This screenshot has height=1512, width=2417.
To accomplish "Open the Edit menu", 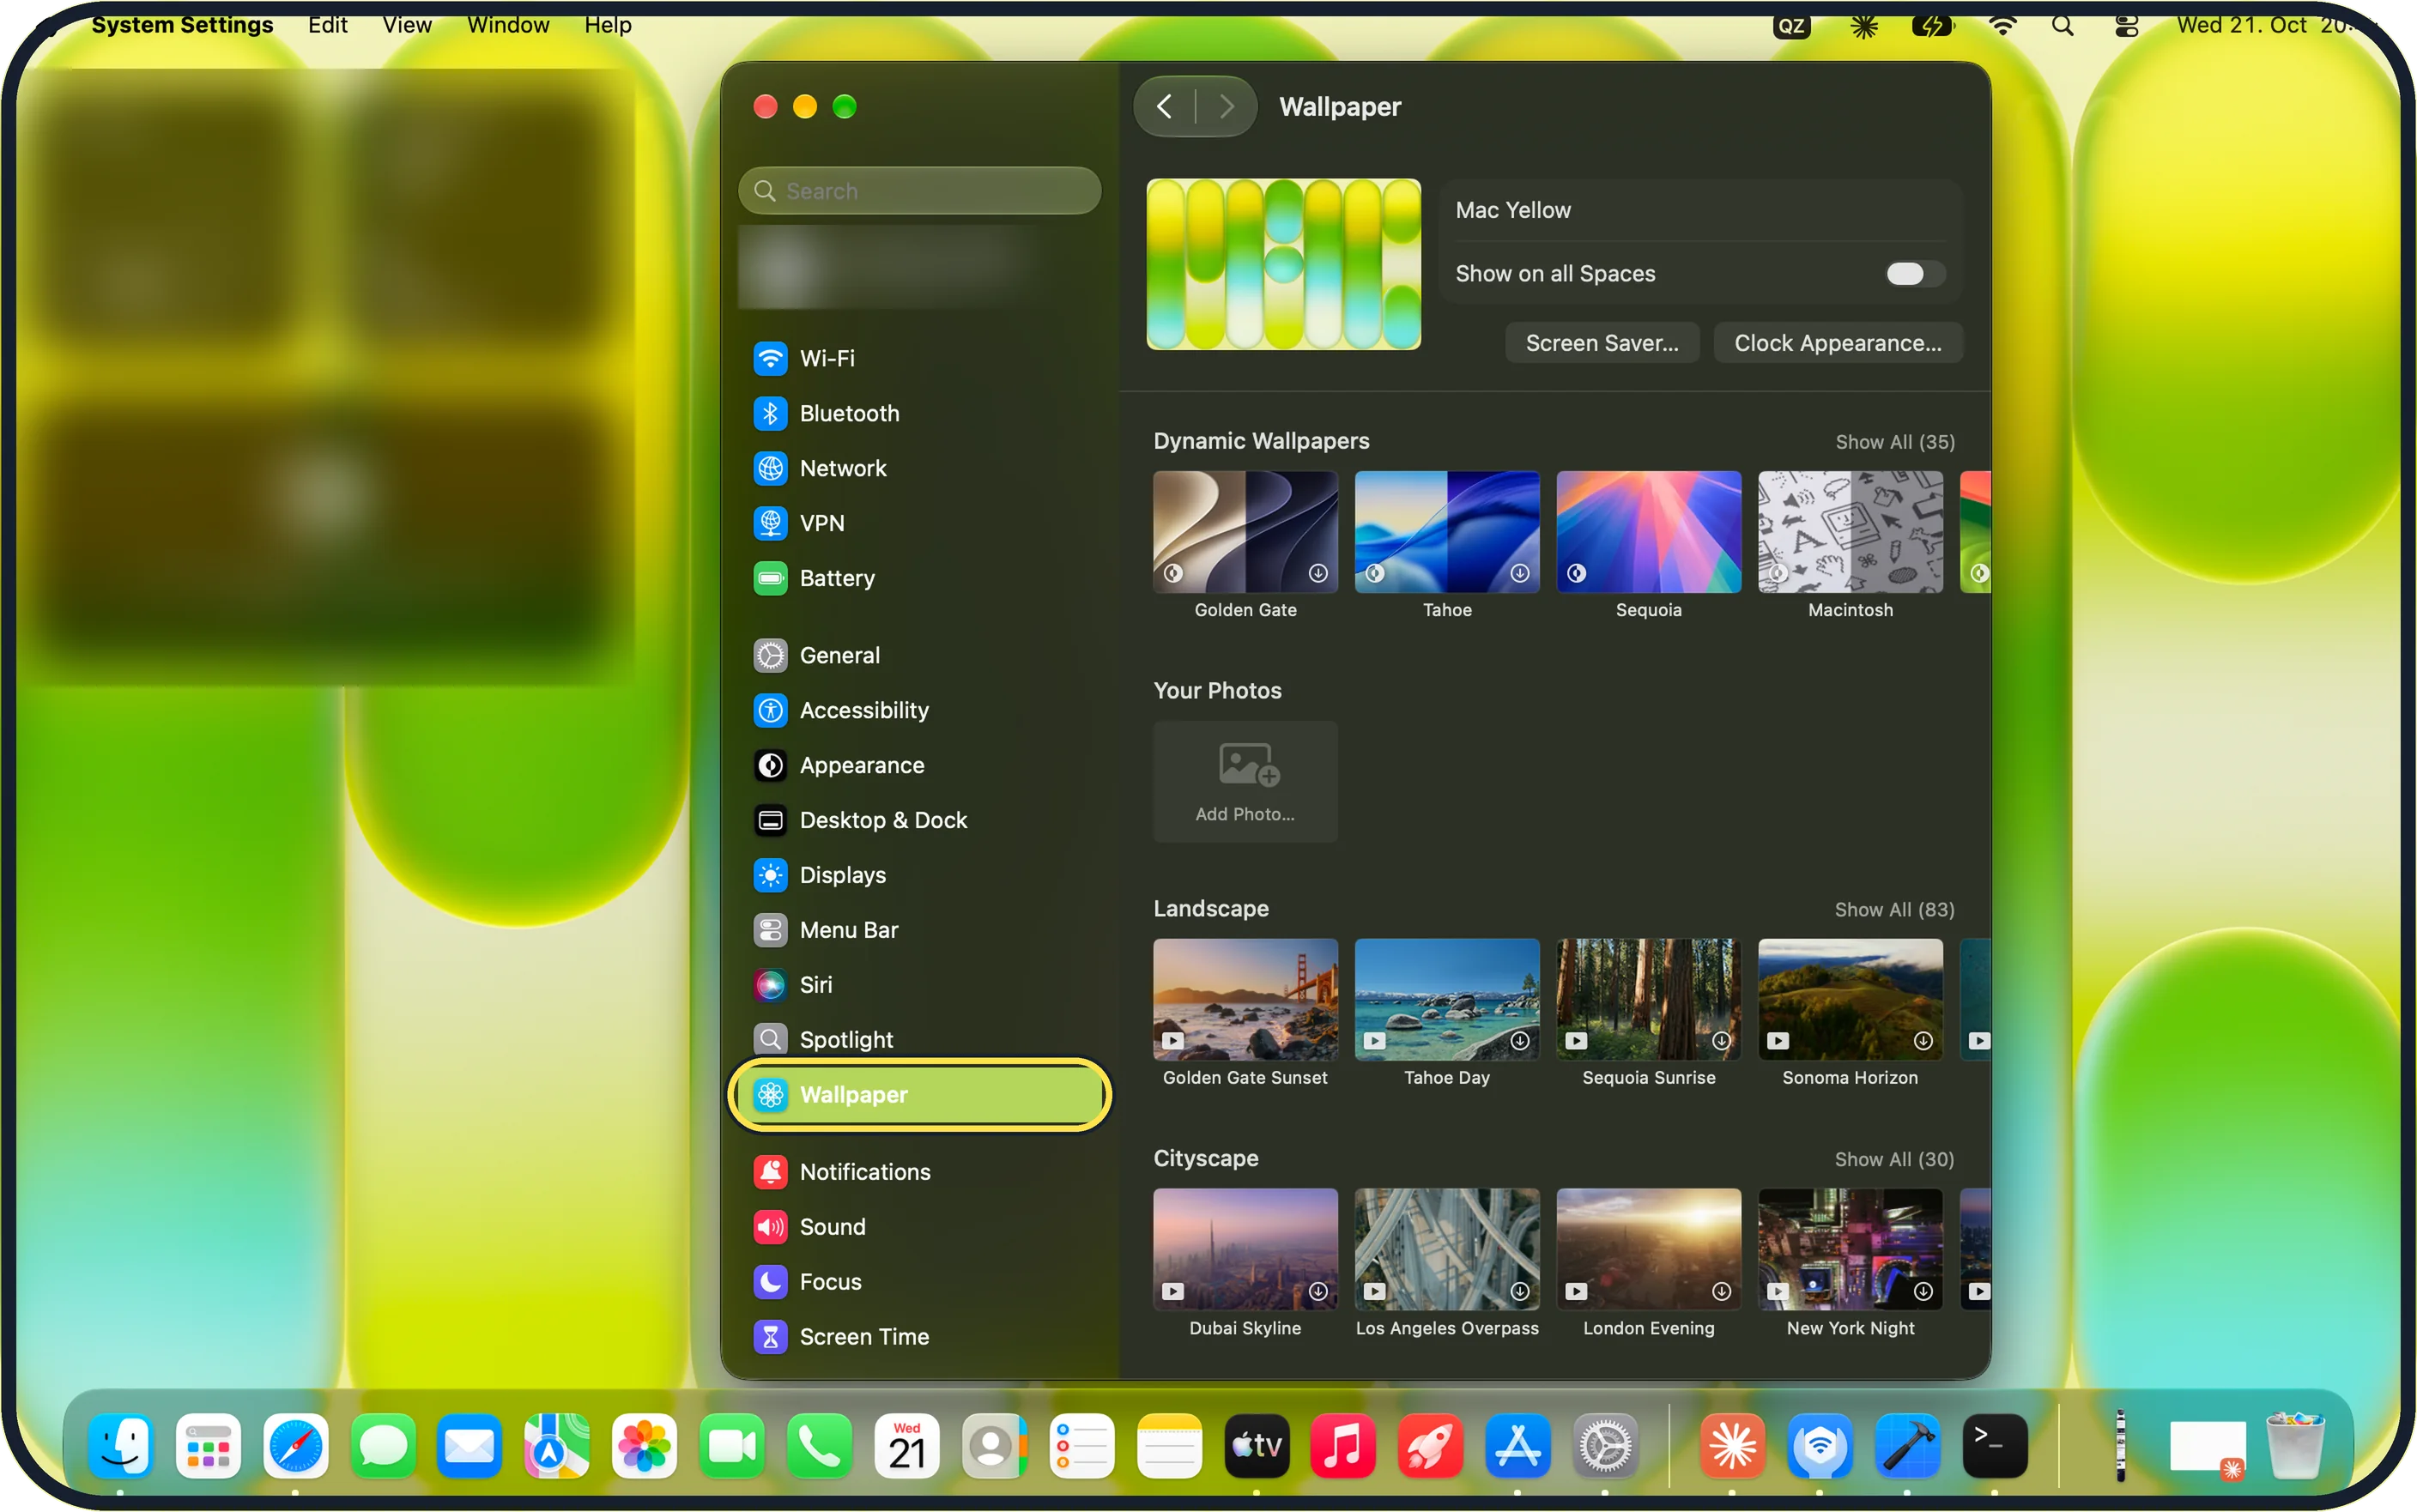I will [x=328, y=24].
